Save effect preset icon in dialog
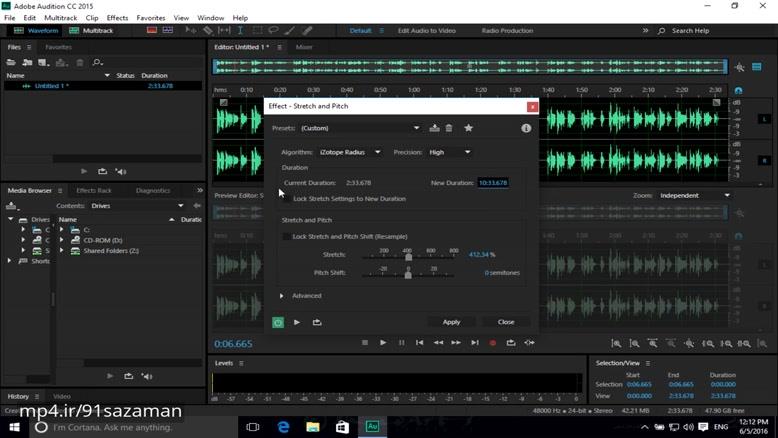778x438 pixels. point(434,128)
